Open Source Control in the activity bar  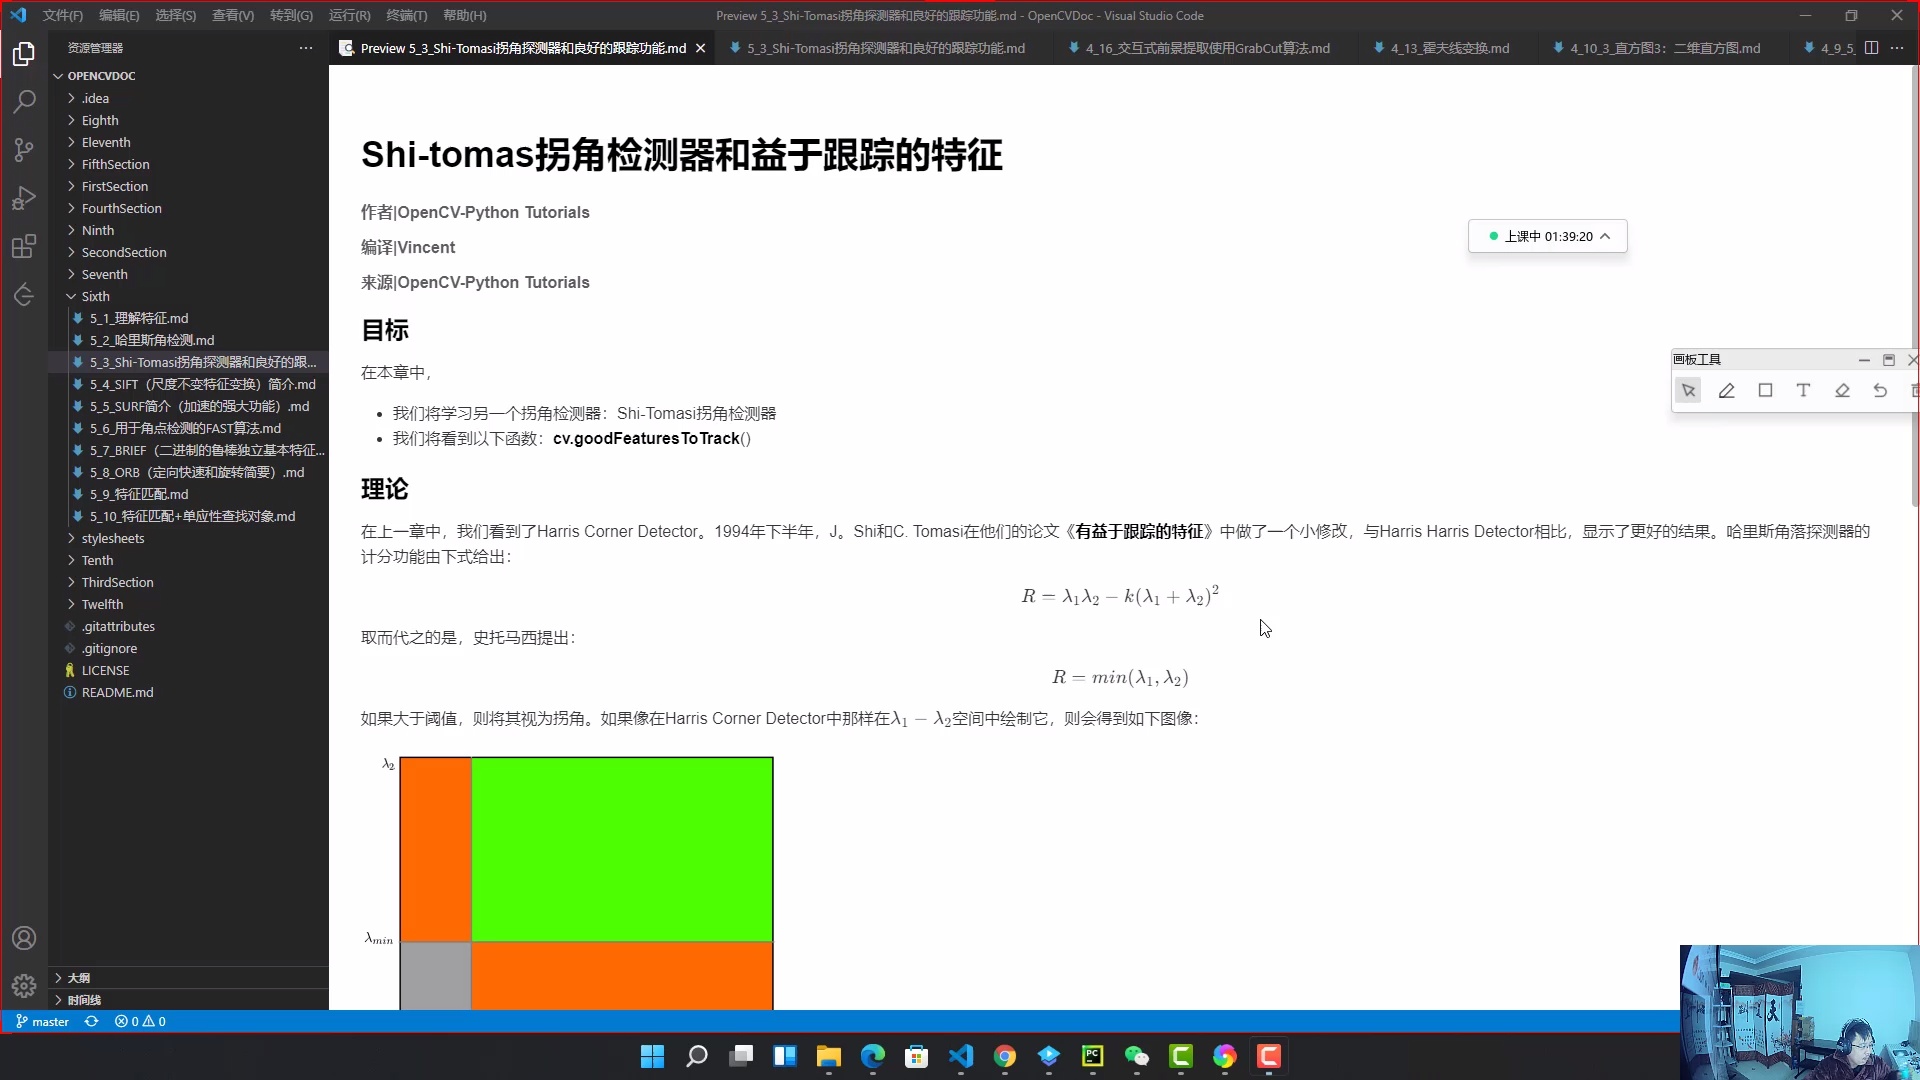[24, 150]
